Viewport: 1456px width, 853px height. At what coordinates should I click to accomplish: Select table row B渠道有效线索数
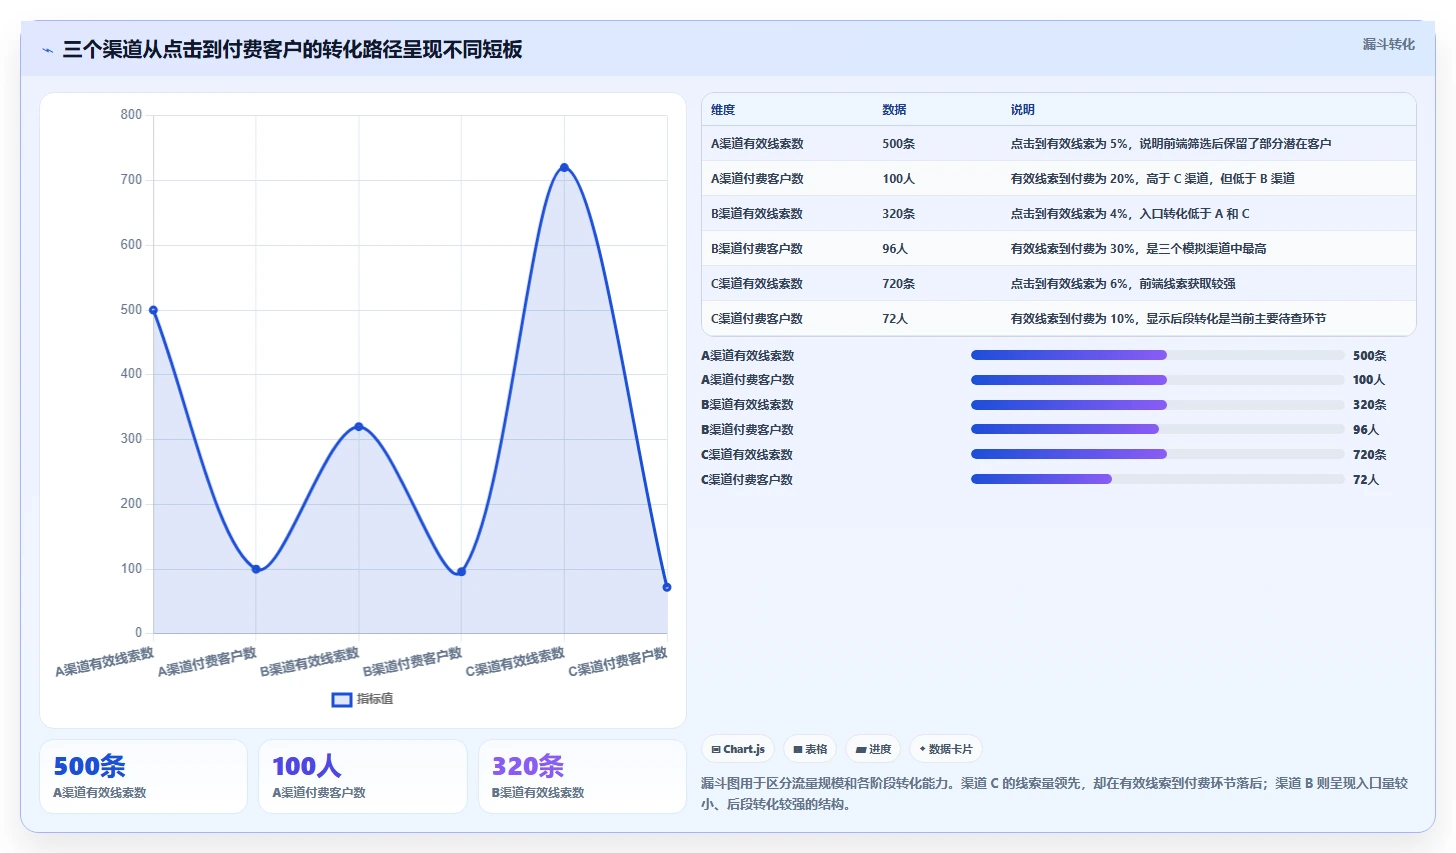click(x=1059, y=214)
